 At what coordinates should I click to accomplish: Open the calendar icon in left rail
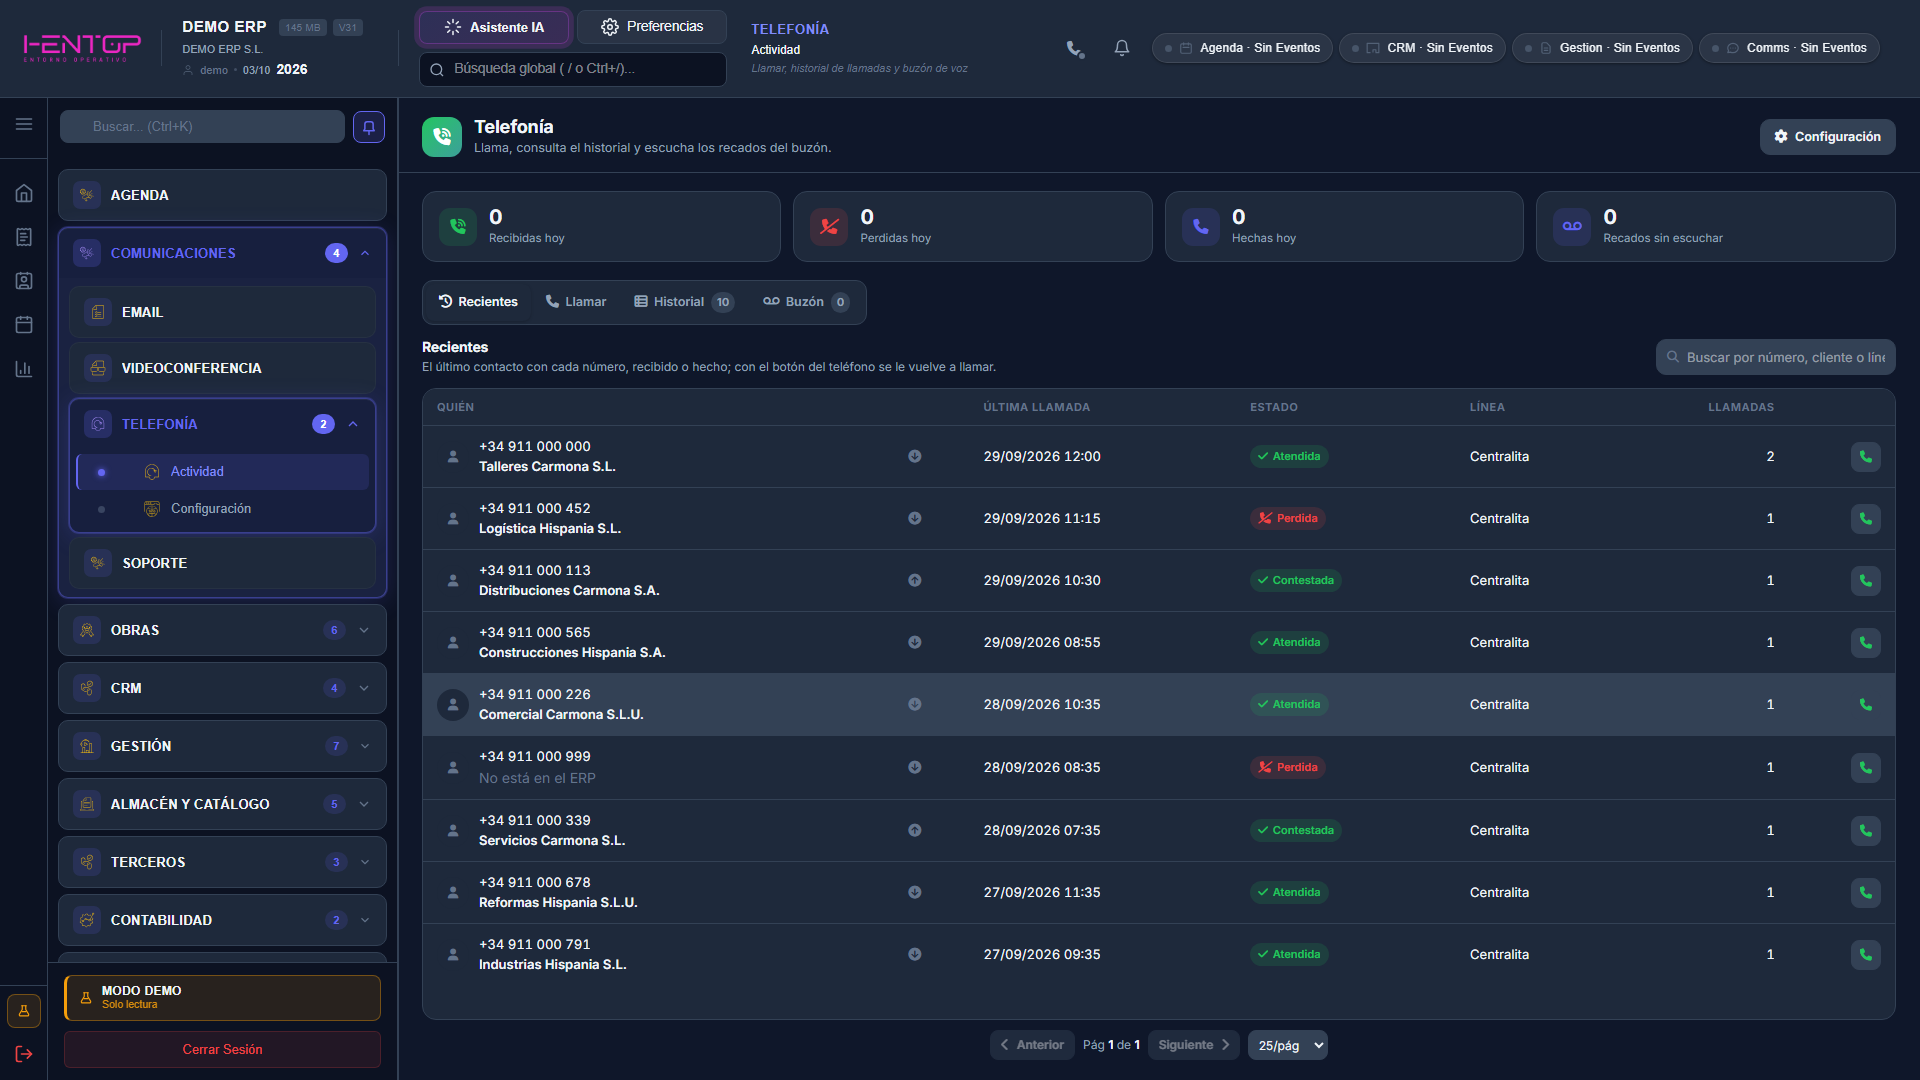click(24, 325)
